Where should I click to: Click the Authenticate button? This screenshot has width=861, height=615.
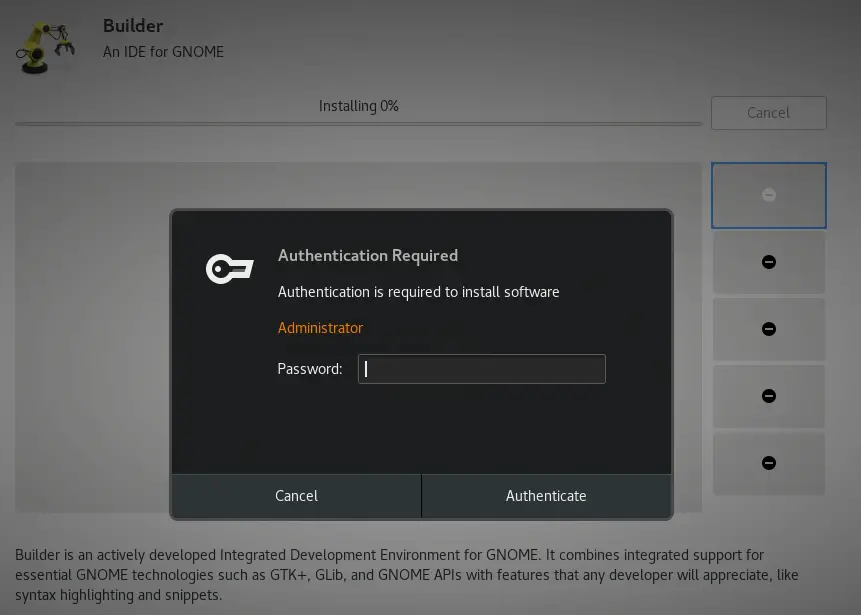click(546, 496)
